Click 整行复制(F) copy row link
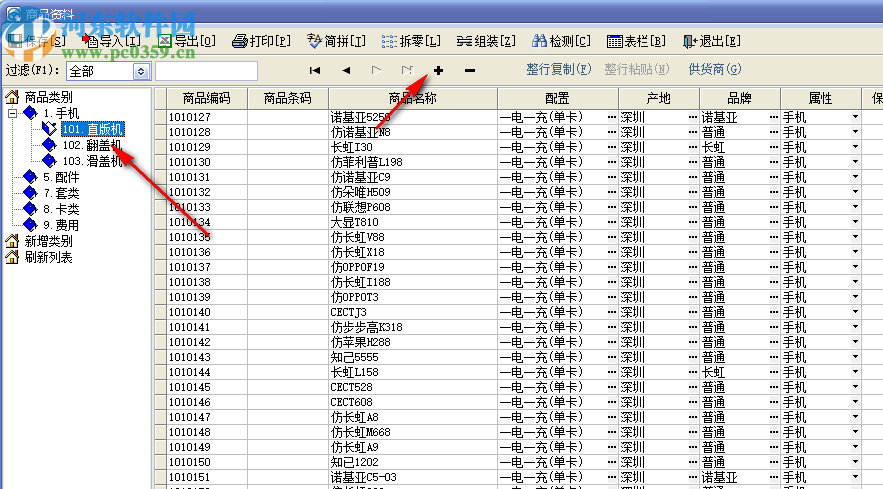The image size is (883, 489). (559, 69)
